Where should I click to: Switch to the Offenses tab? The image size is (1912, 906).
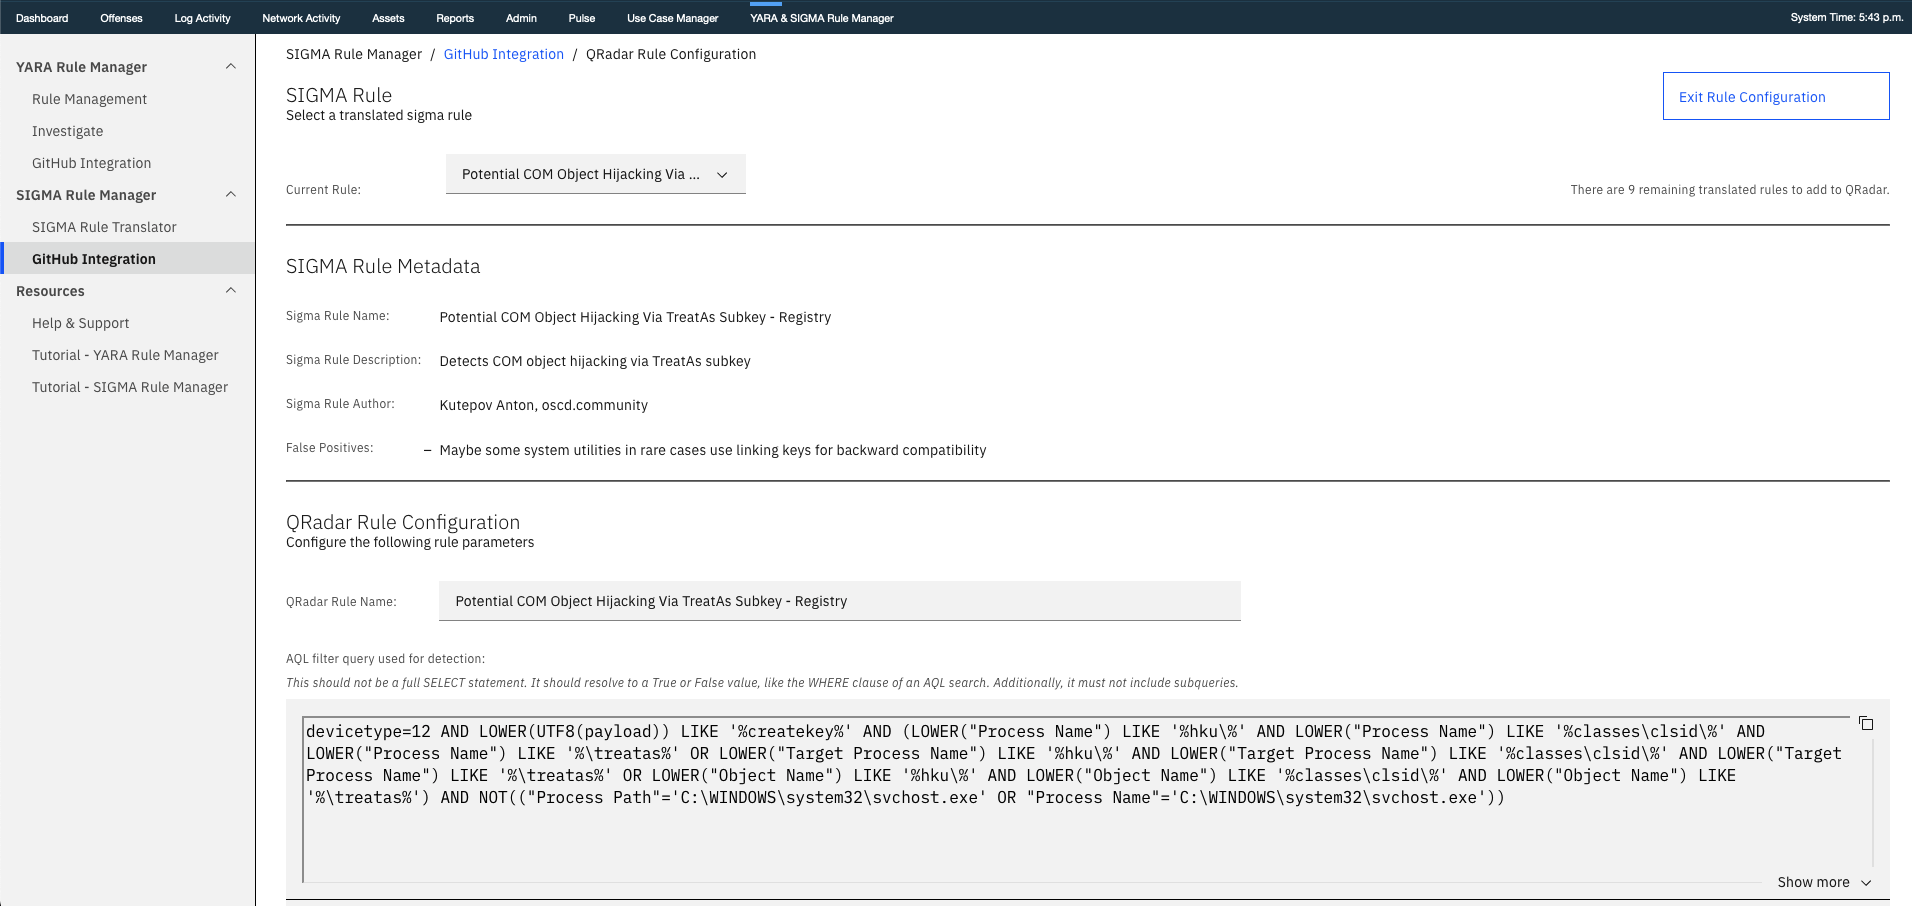pos(120,17)
